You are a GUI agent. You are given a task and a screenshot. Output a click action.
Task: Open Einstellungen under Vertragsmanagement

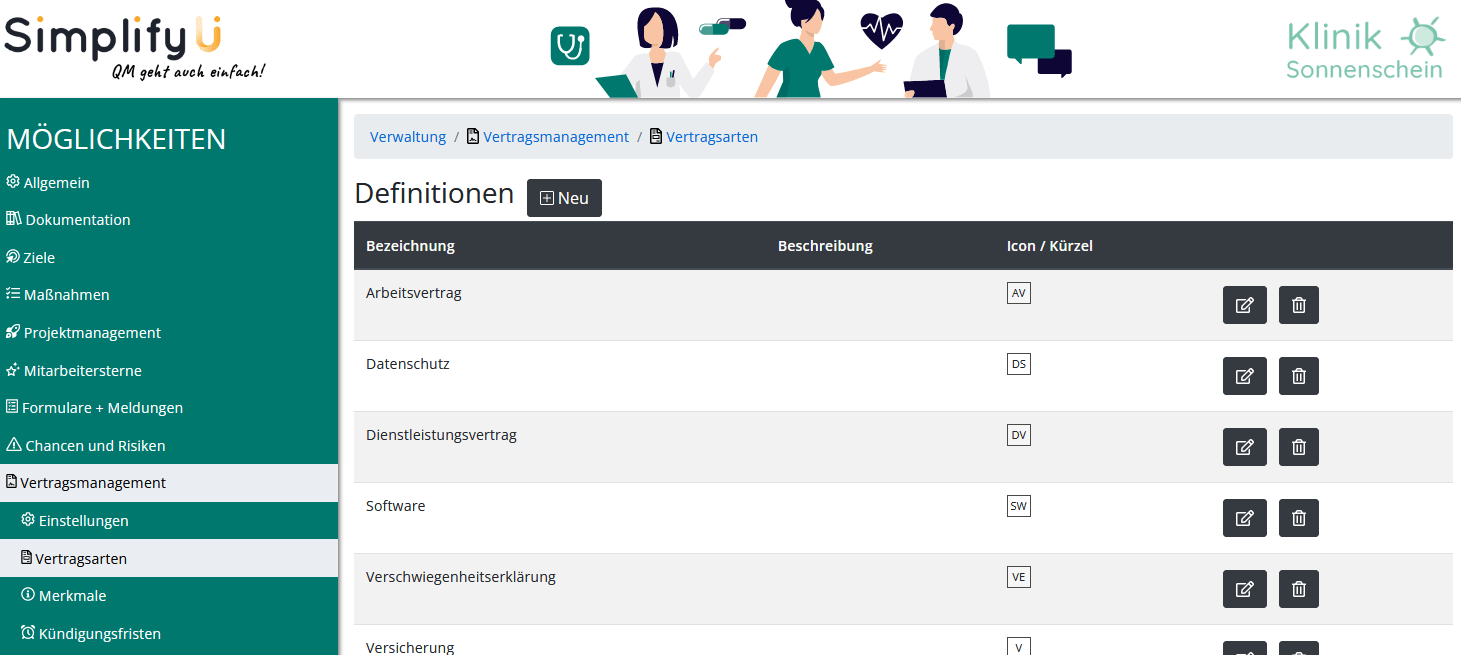(x=75, y=521)
